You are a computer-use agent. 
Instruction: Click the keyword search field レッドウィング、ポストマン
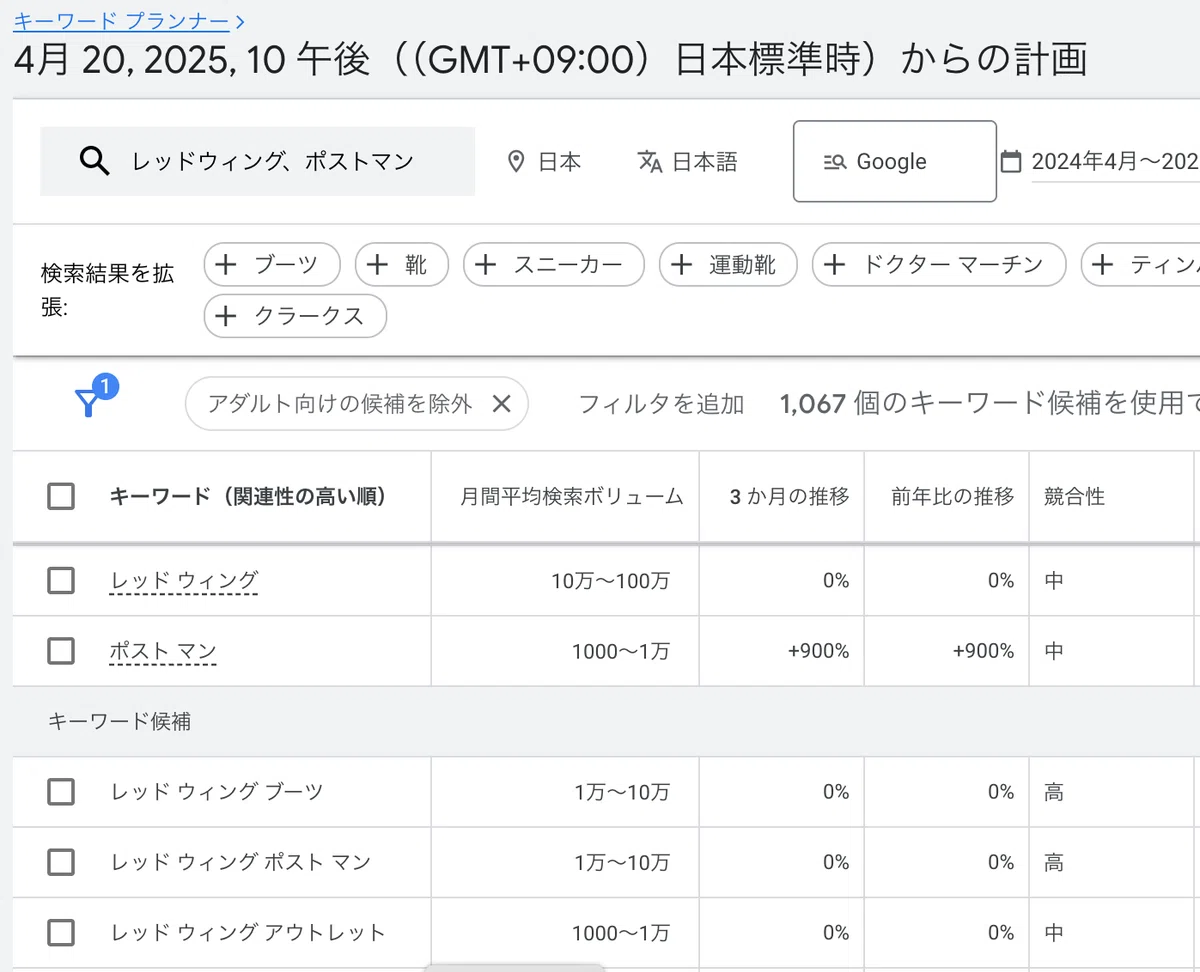[257, 161]
